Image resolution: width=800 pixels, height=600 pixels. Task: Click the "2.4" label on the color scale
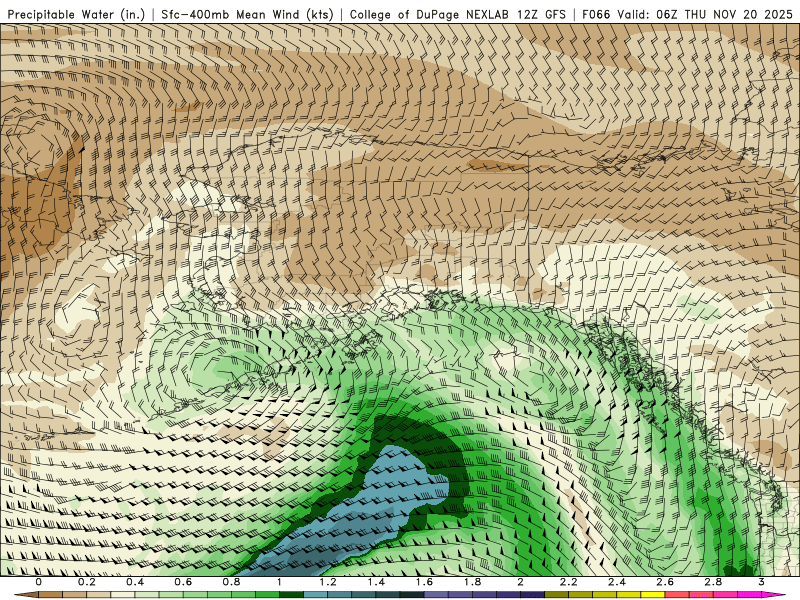coord(617,582)
